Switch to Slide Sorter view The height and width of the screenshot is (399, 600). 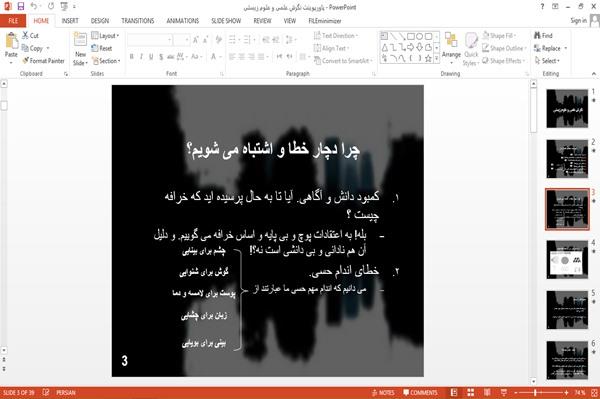coord(471,392)
